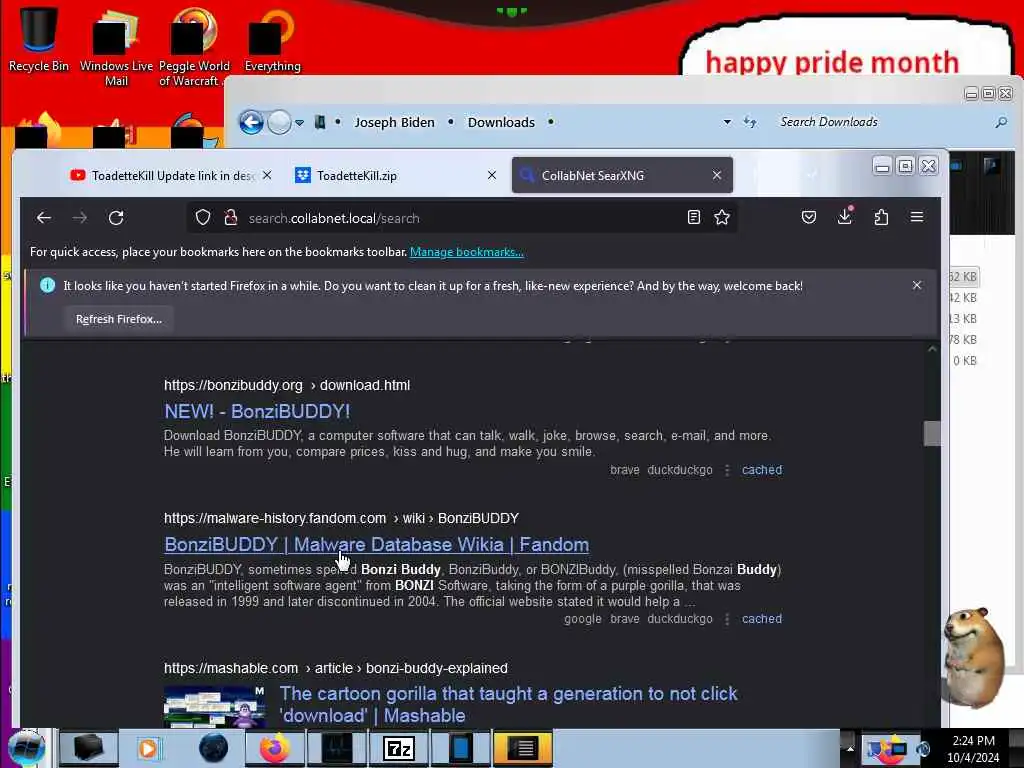The width and height of the screenshot is (1024, 768).
Task: Open the 7-Zip taskbar button
Action: (x=398, y=748)
